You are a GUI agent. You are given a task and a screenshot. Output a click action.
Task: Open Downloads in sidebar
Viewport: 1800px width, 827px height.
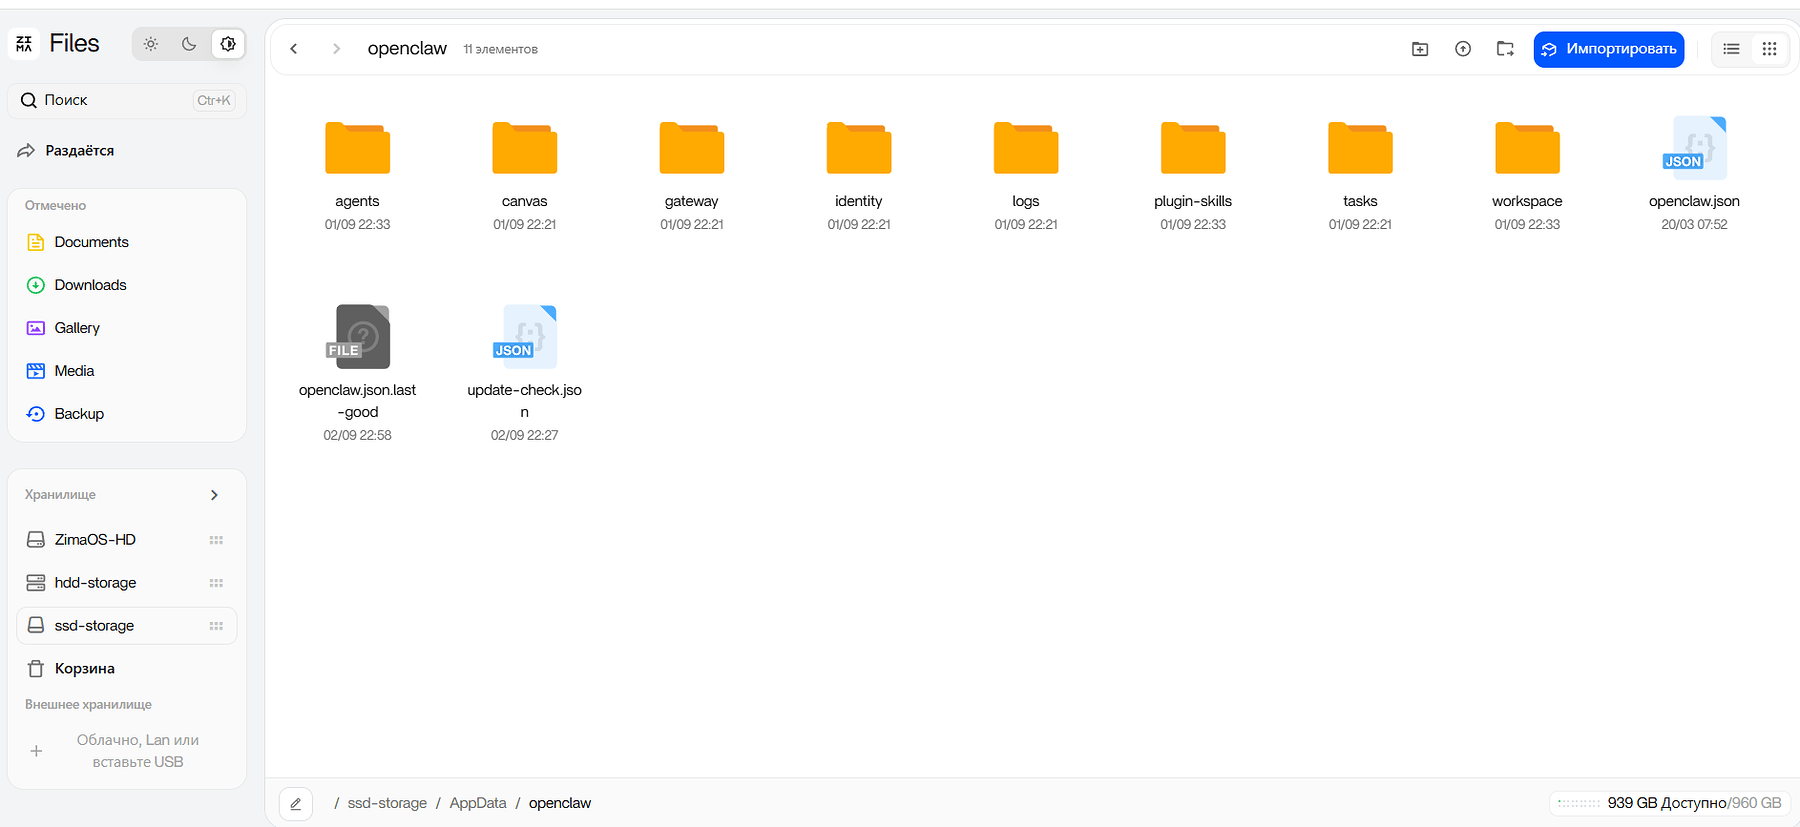click(77, 285)
